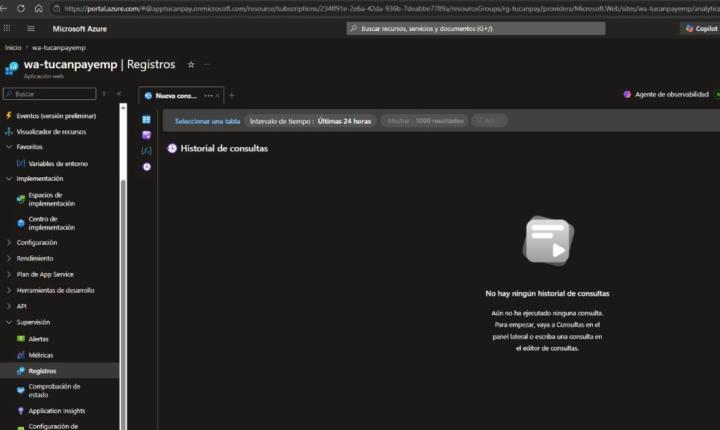Open Métricas in the sidebar
The height and width of the screenshot is (430, 720).
pos(40,355)
